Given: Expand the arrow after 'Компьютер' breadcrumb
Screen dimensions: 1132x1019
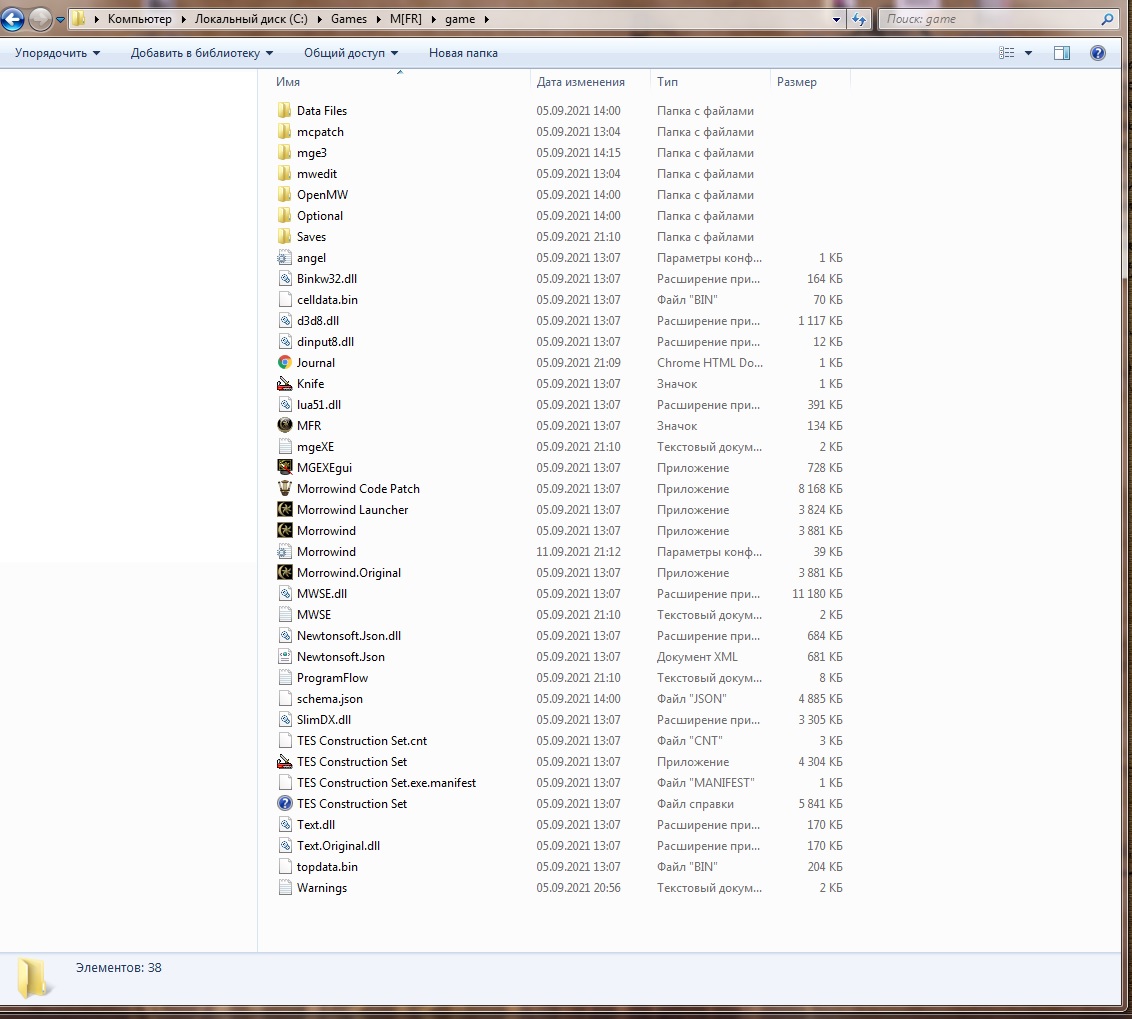Looking at the screenshot, I should (183, 19).
